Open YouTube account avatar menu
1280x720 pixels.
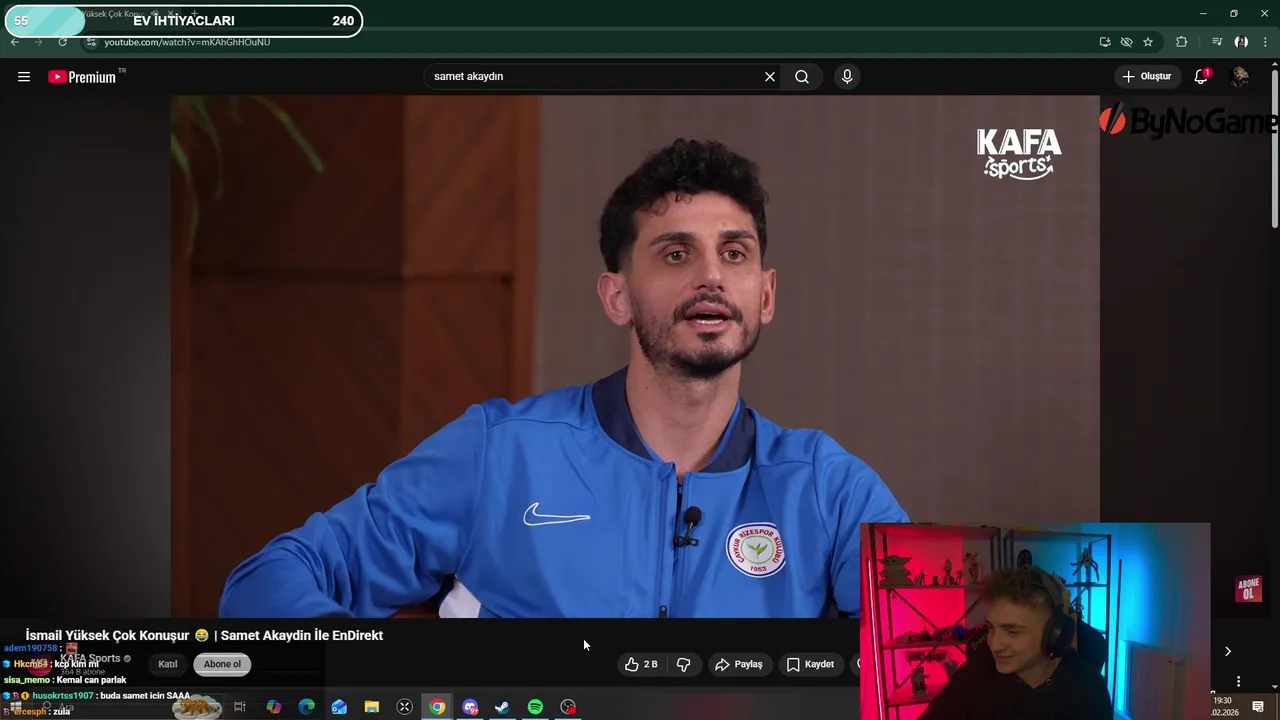click(x=1240, y=77)
